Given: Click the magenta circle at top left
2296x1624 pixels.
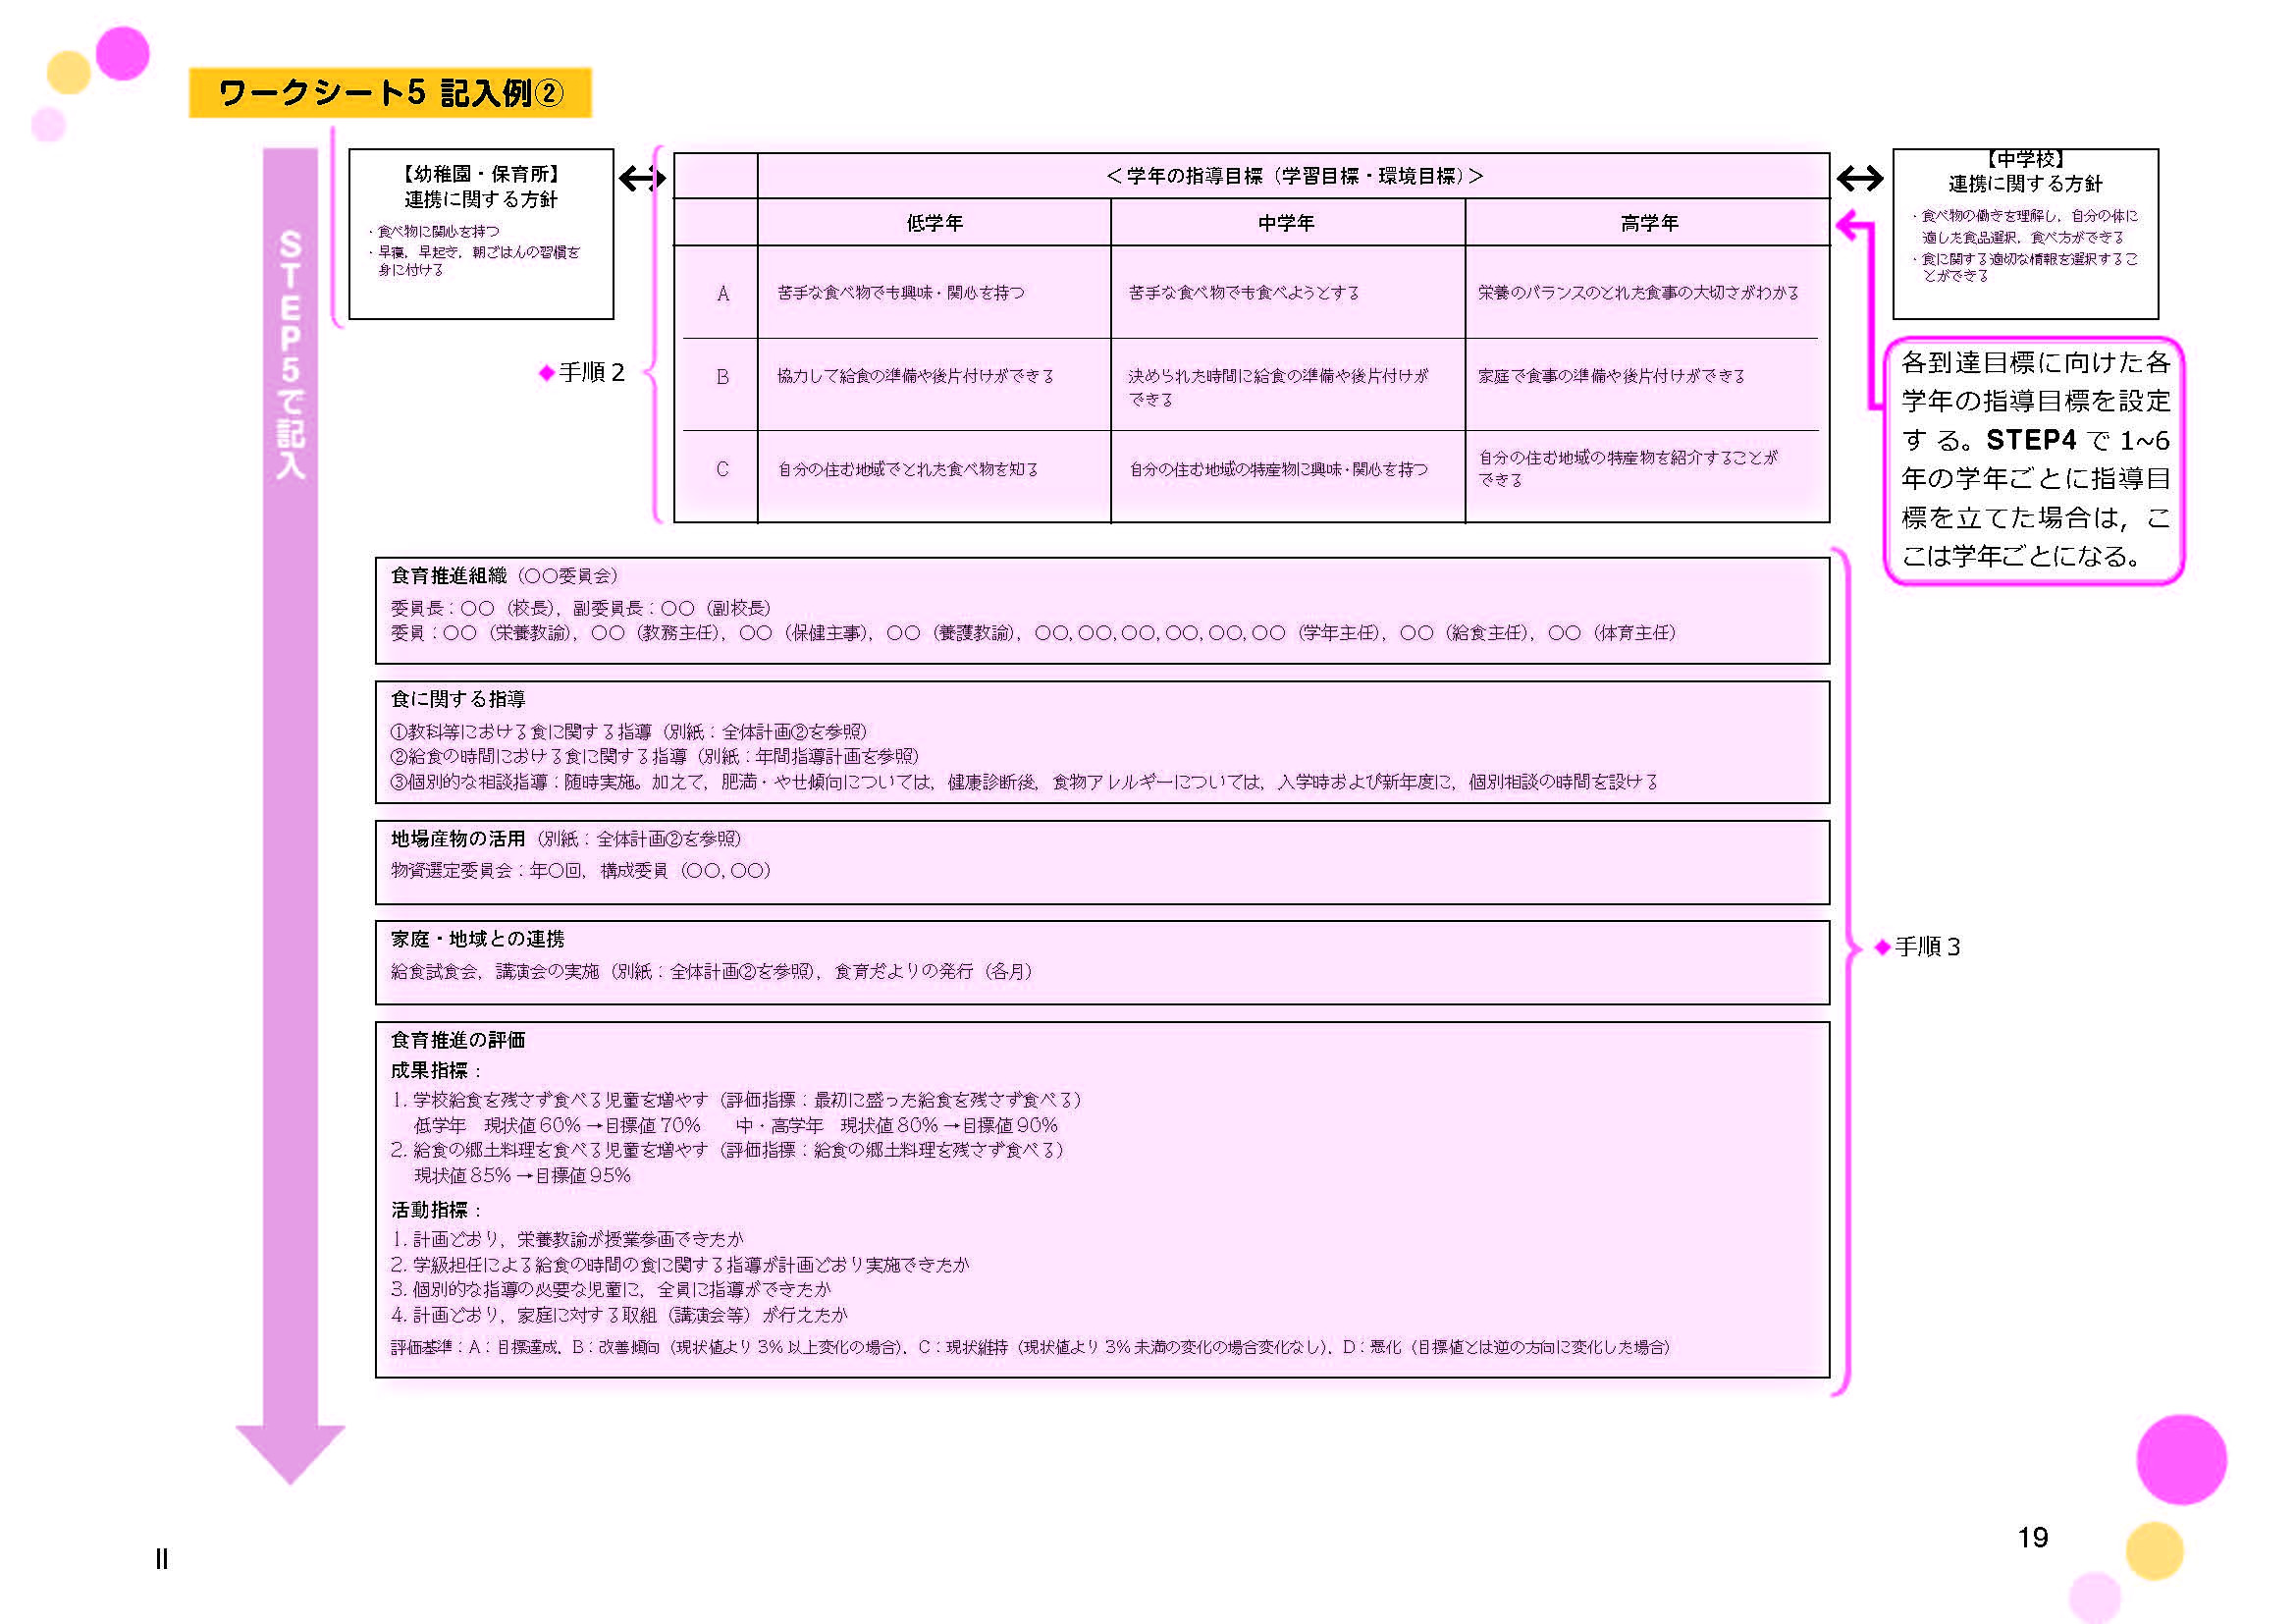Looking at the screenshot, I should (123, 53).
